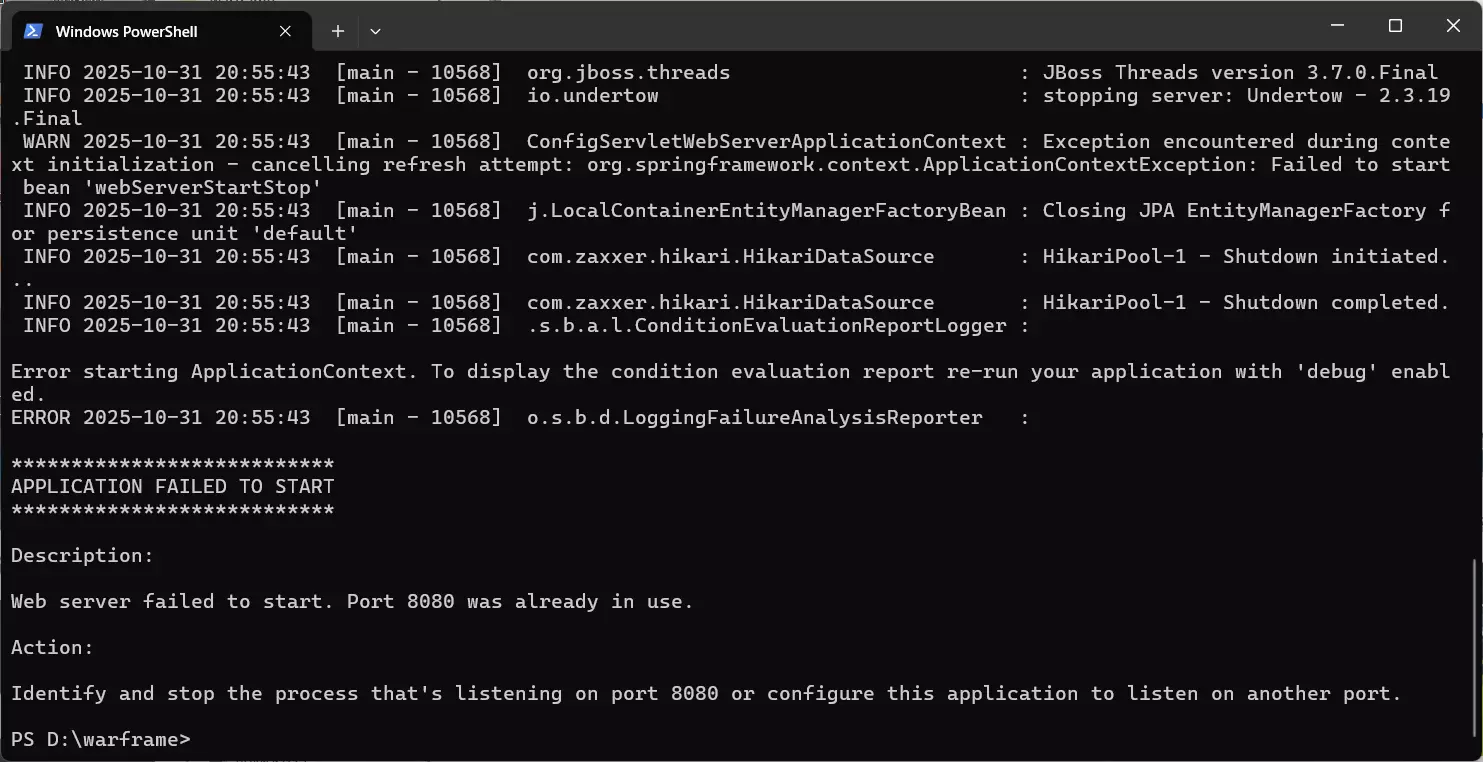Click the PowerShell icon on the tab
This screenshot has width=1483, height=762.
(33, 31)
